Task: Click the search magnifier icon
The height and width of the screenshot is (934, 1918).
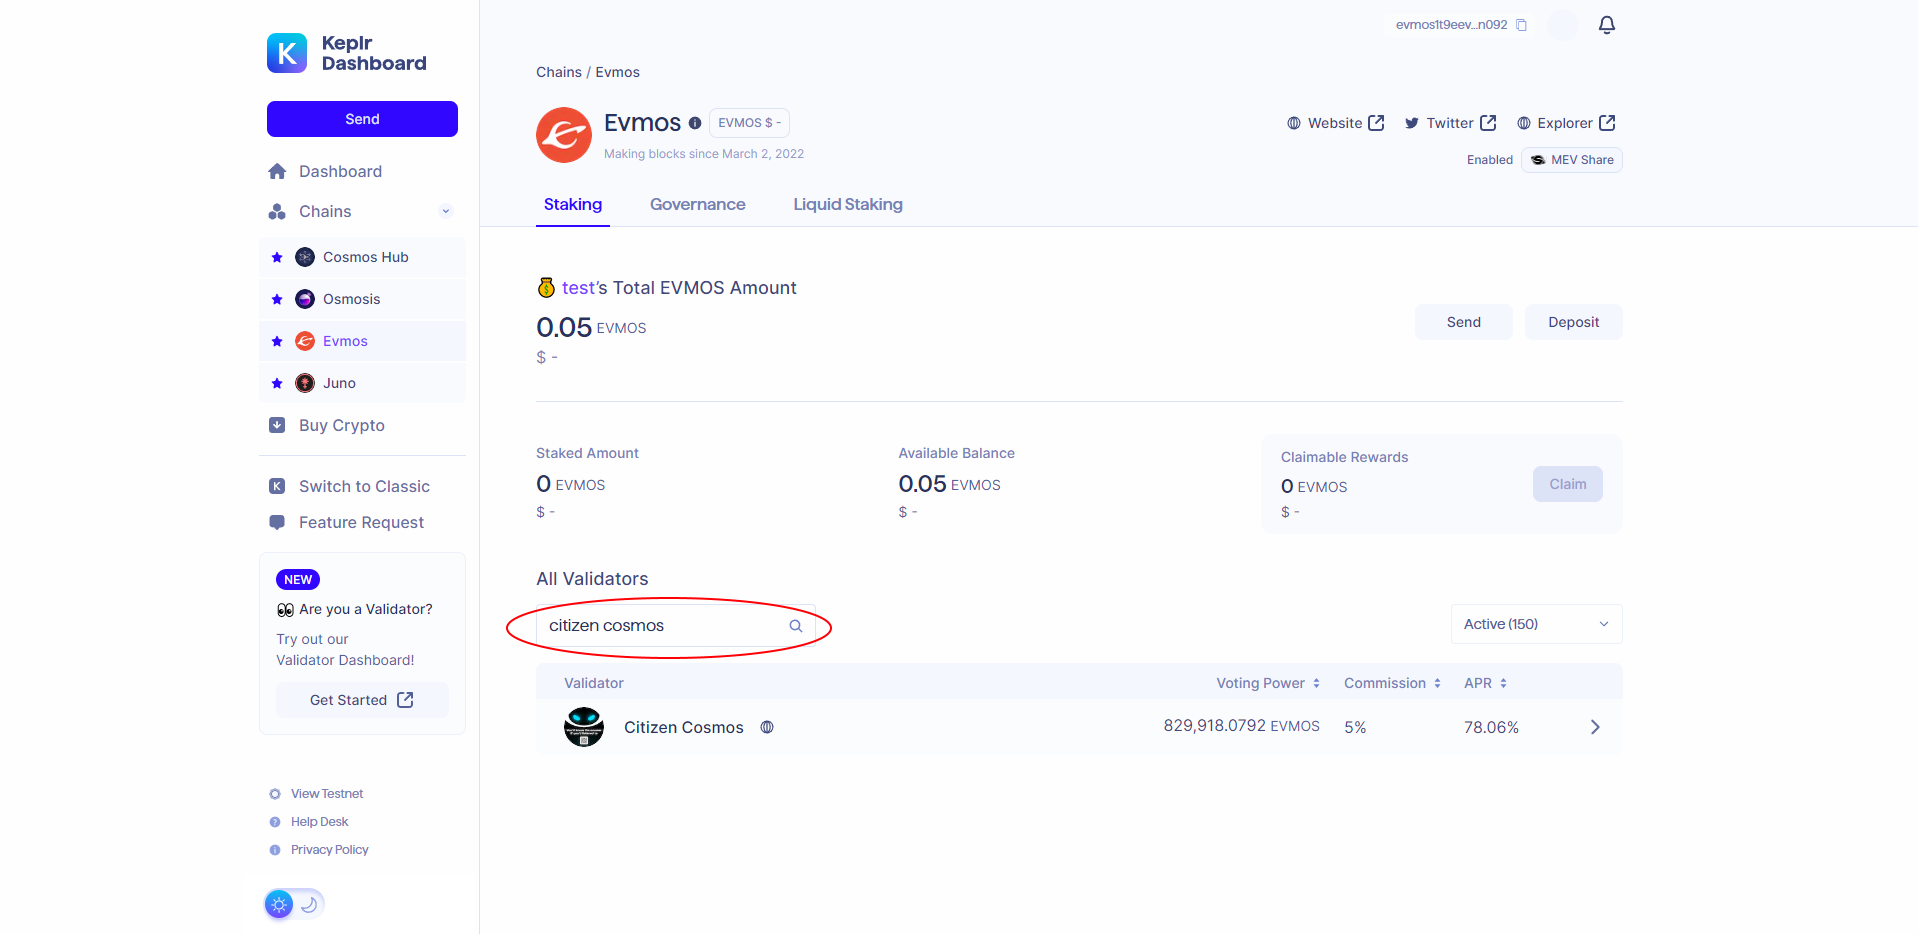Action: click(796, 626)
